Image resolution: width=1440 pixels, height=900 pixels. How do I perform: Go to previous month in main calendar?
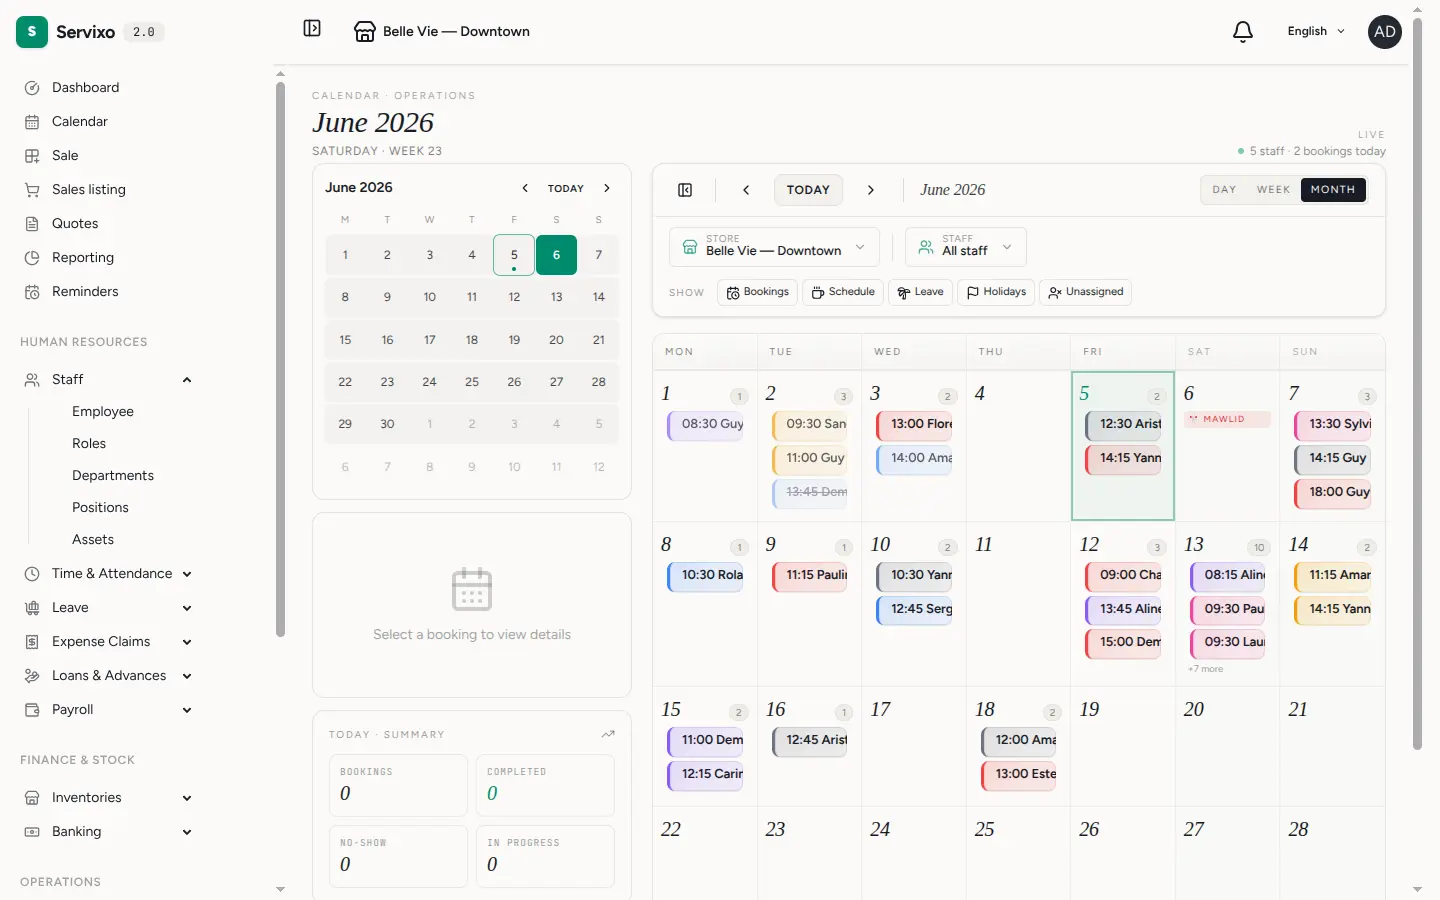(746, 190)
